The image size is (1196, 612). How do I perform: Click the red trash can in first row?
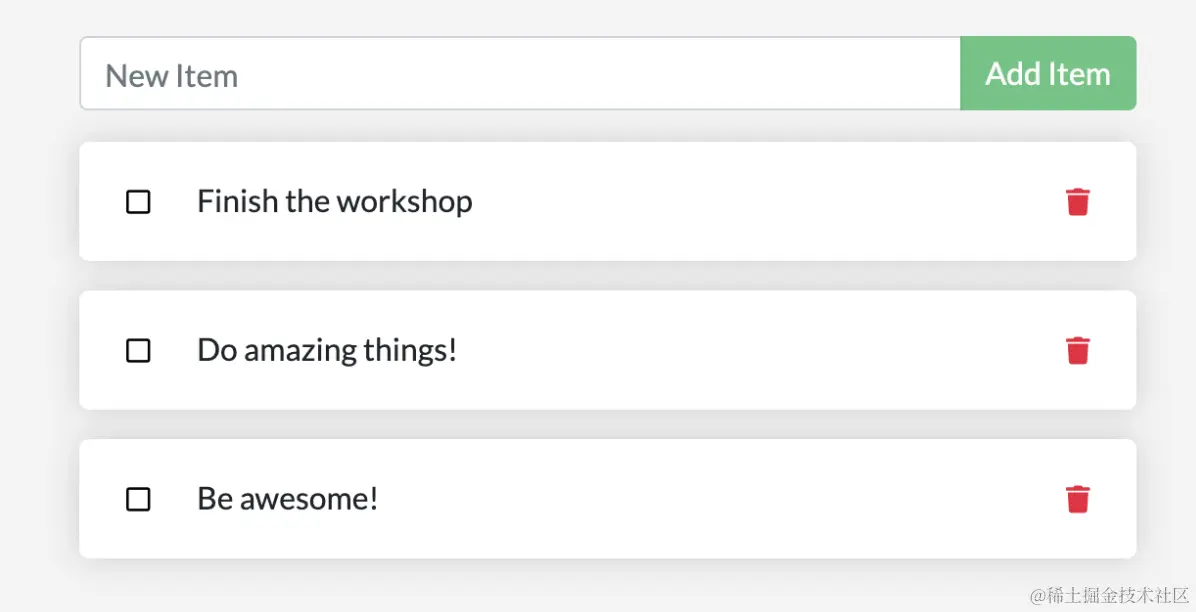[x=1077, y=202]
